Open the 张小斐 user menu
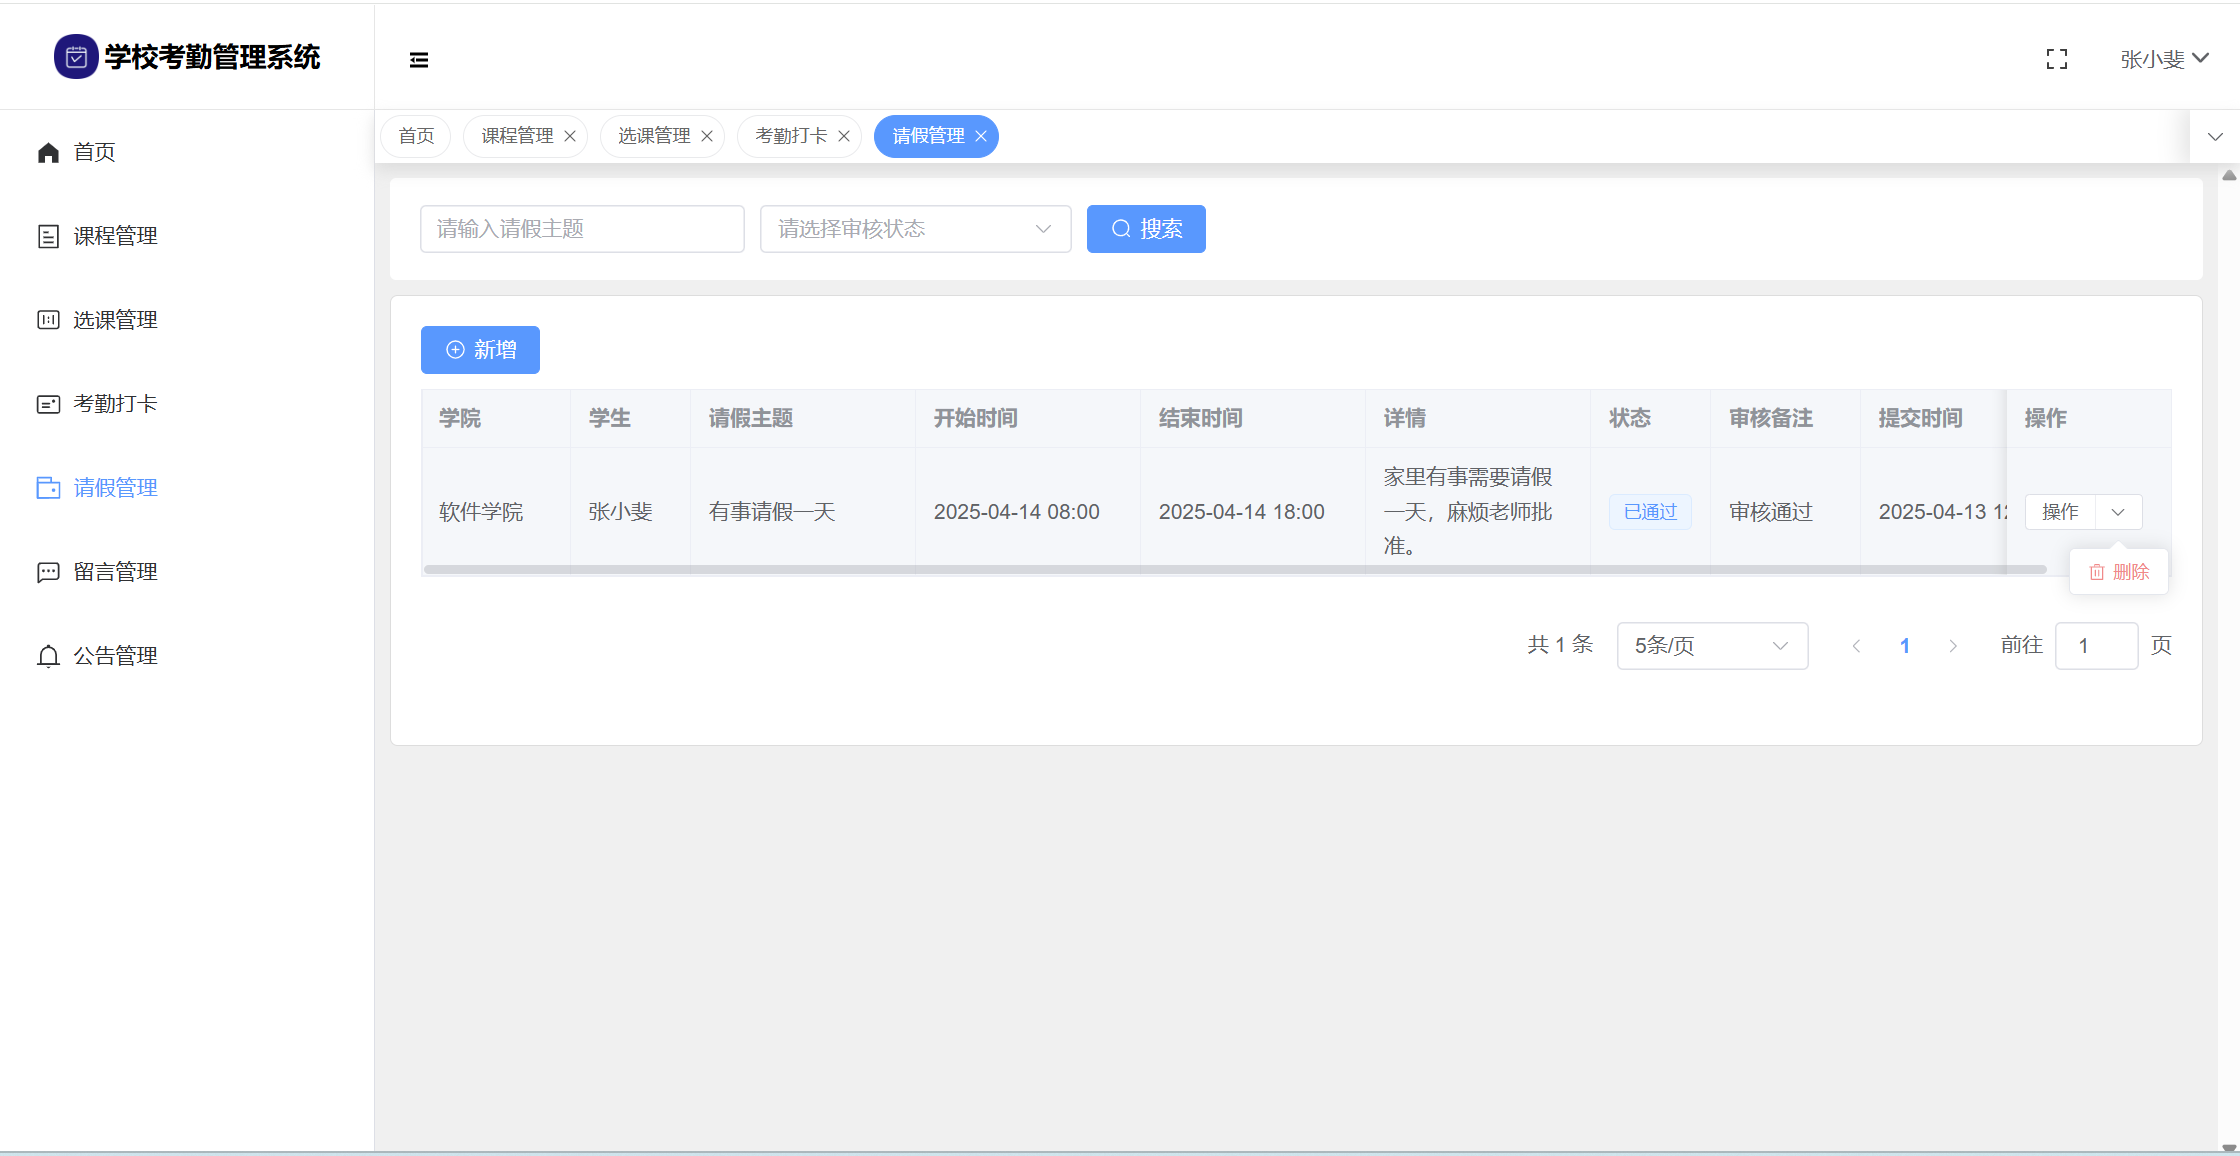Screen dimensions: 2240x1156 (x=2164, y=60)
